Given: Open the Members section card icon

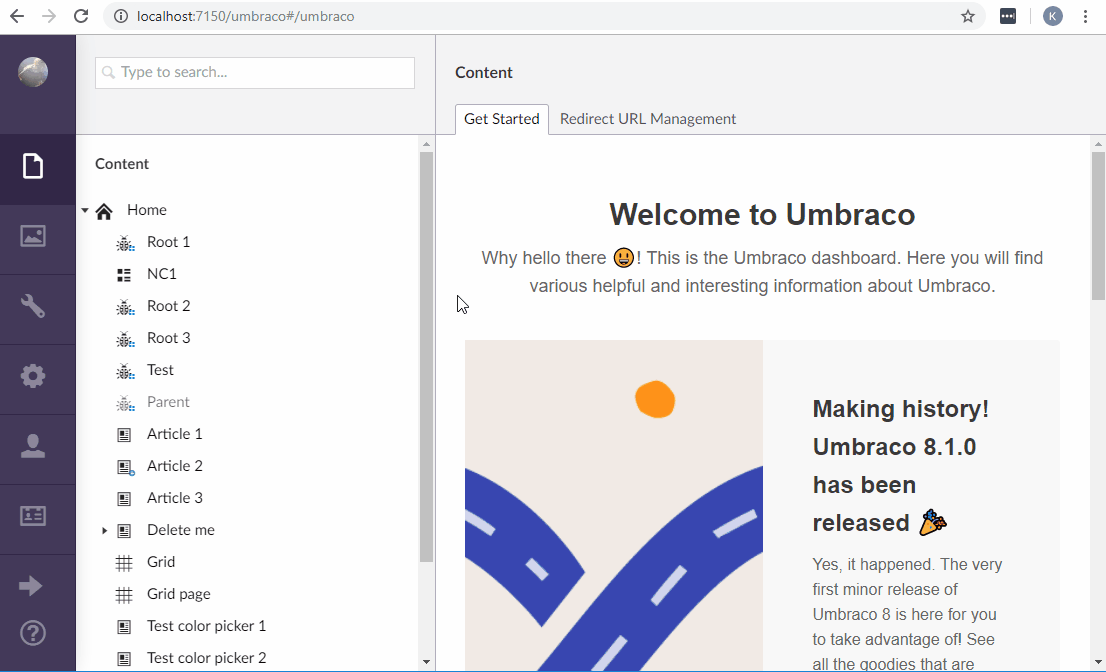Looking at the screenshot, I should [33, 515].
